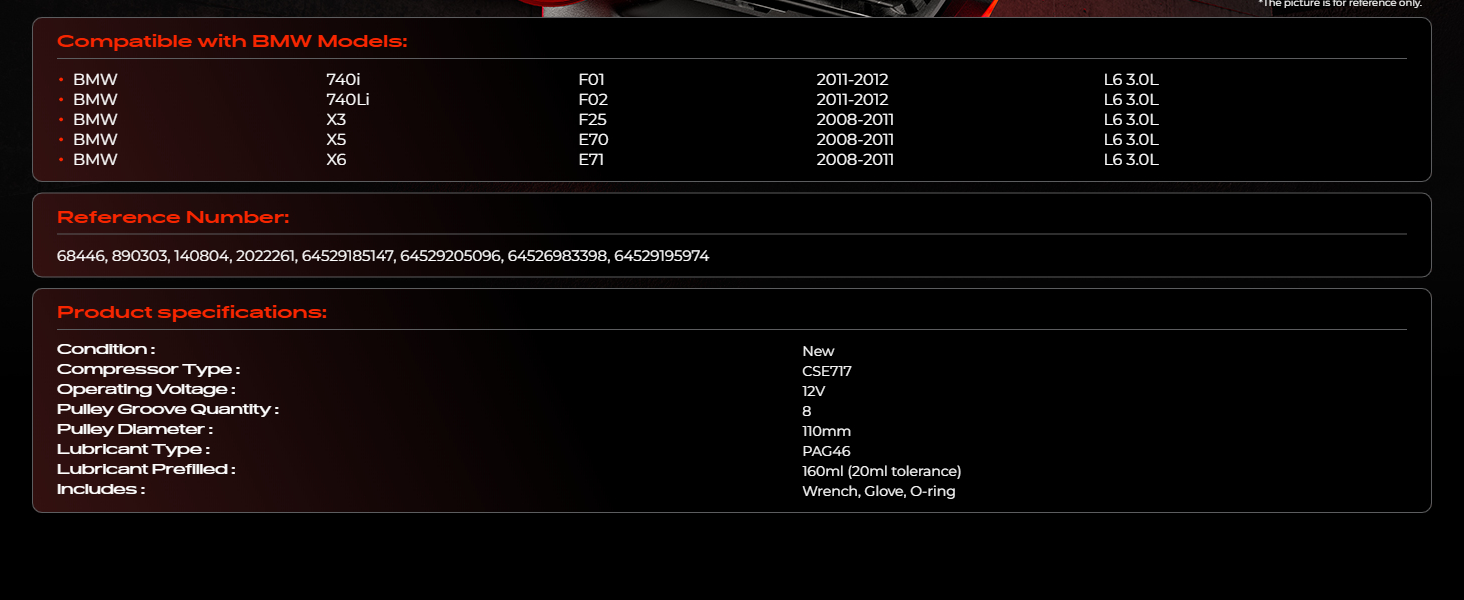Screen dimensions: 1464x600
Task: Click 'L6 3.0L' engine in X3 row
Action: tap(1131, 120)
